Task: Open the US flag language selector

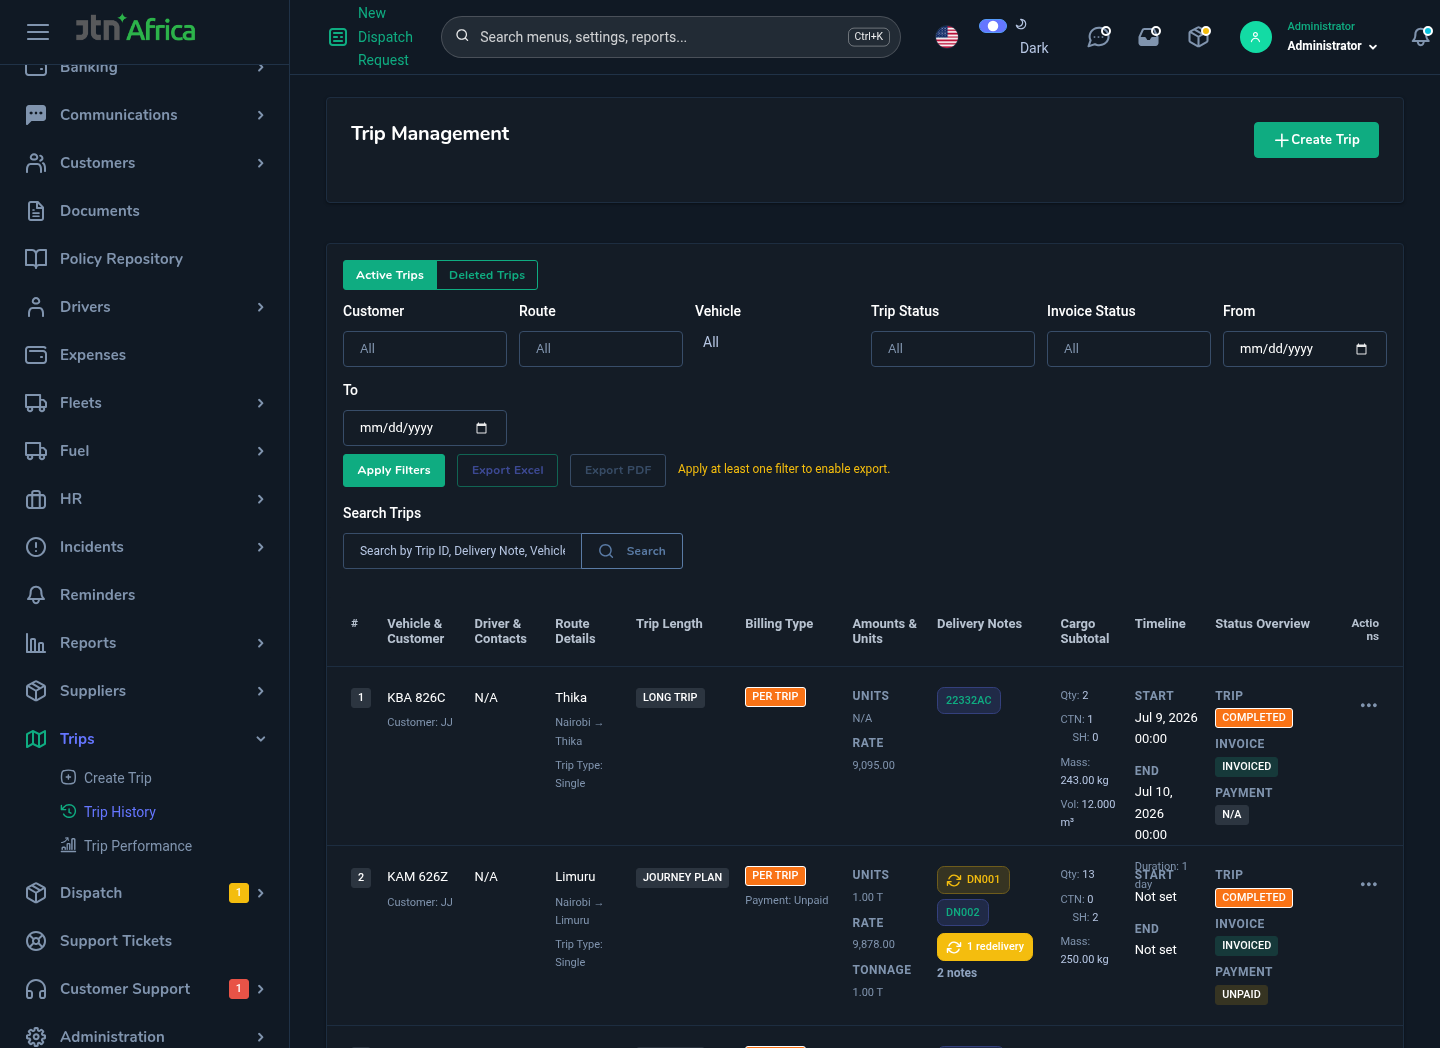Action: point(947,37)
